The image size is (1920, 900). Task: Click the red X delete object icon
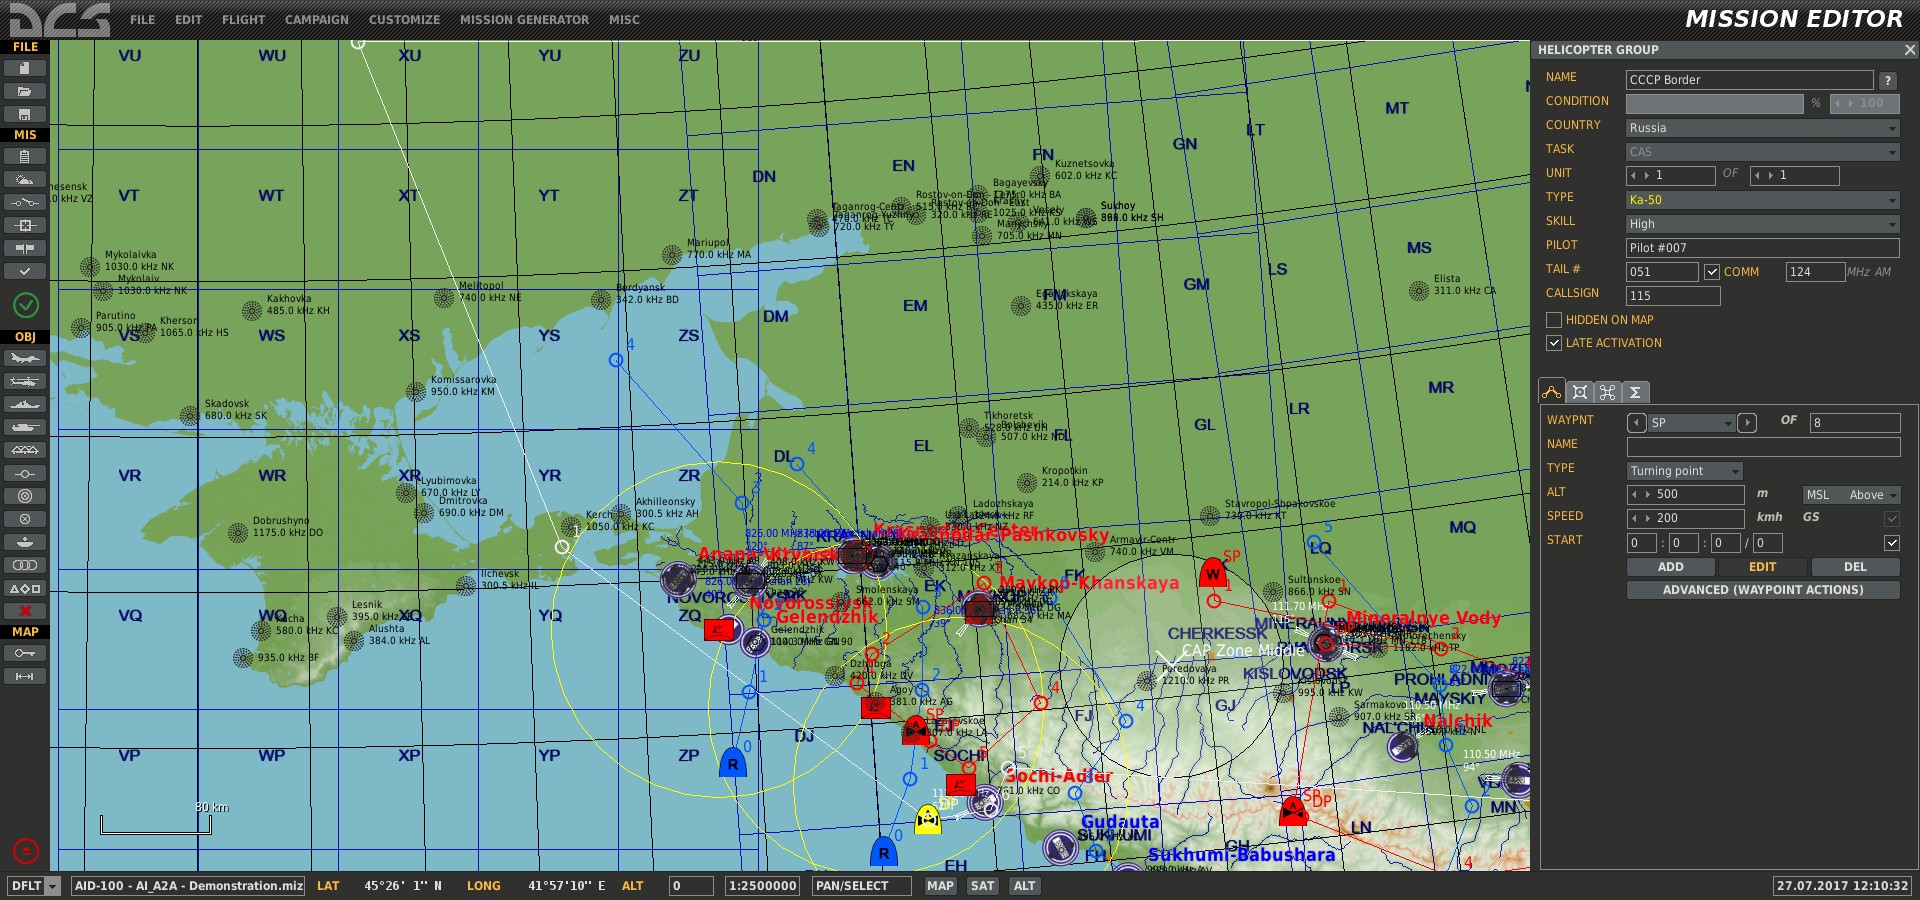coord(25,611)
